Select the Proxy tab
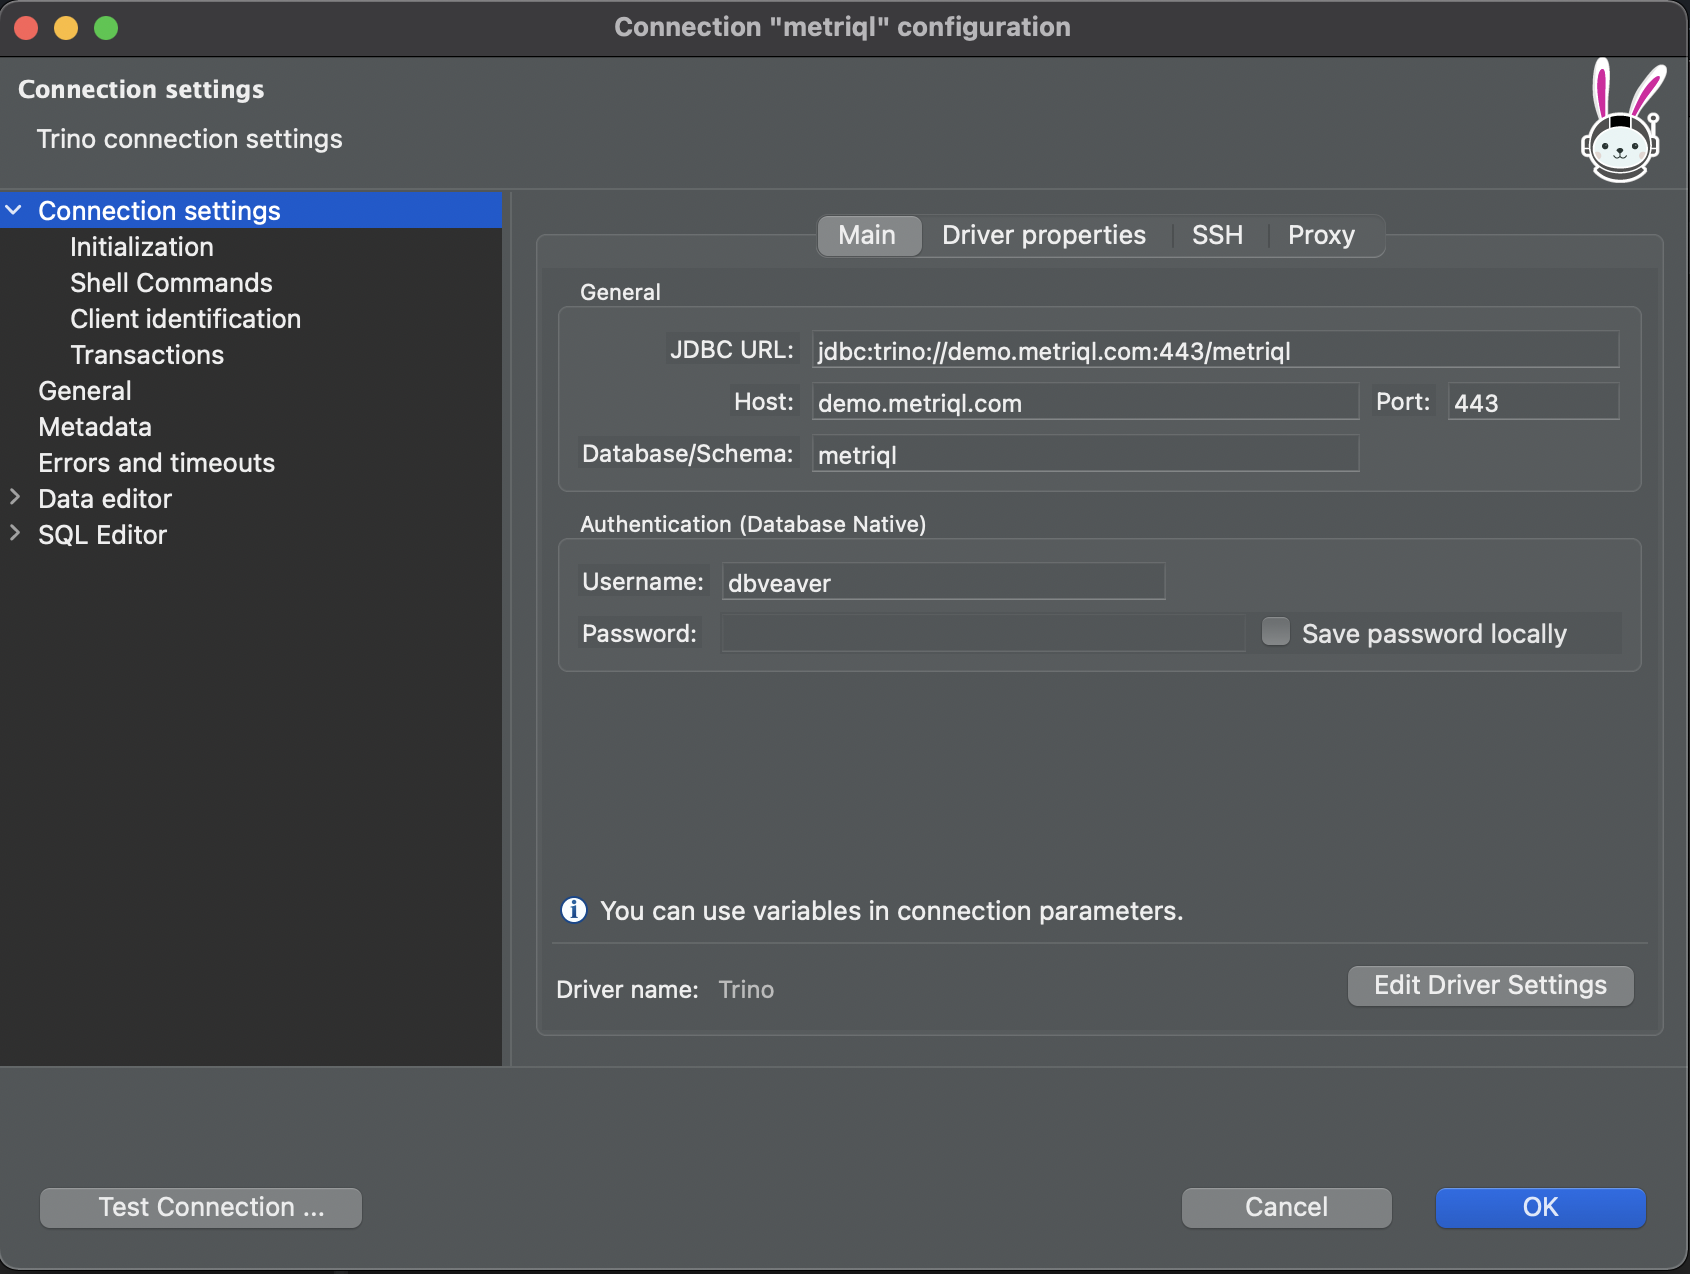The image size is (1690, 1274). 1320,236
